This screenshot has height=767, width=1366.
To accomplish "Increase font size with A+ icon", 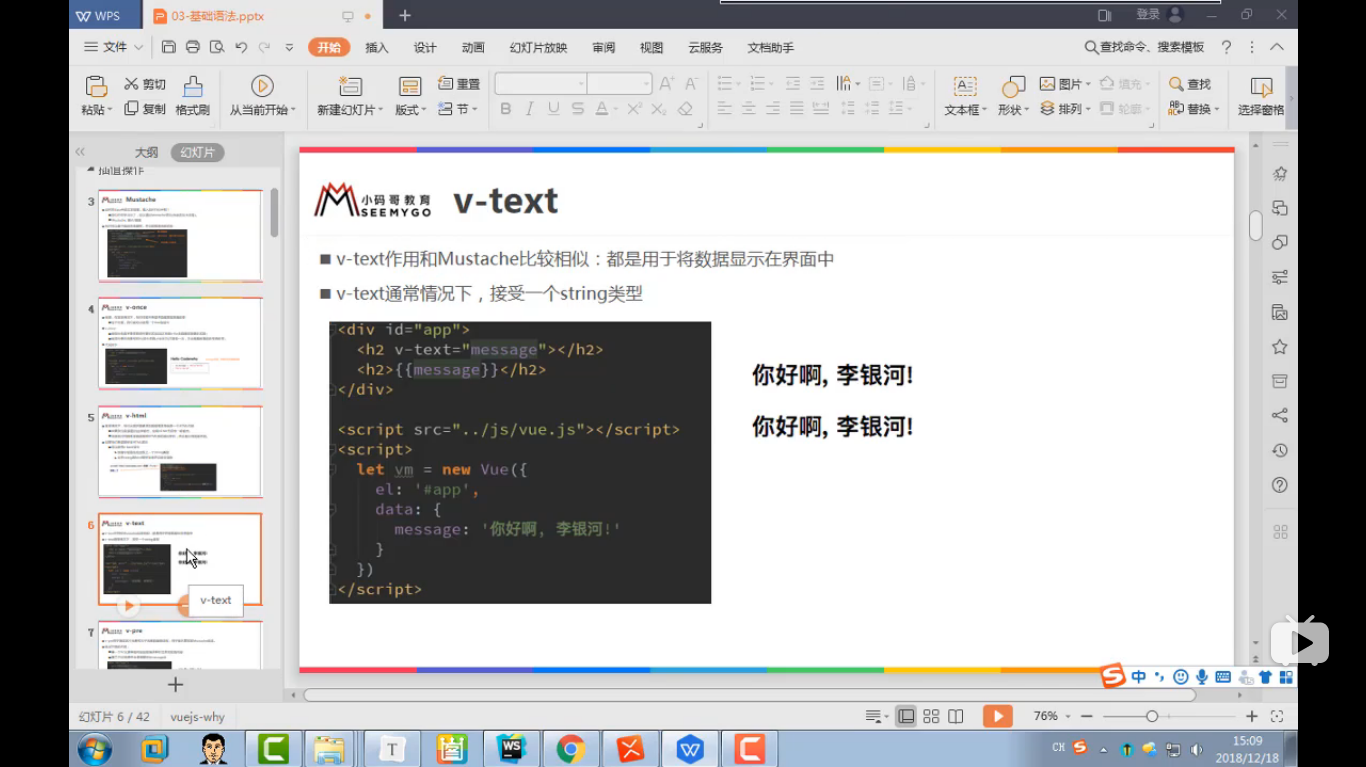I will 666,84.
